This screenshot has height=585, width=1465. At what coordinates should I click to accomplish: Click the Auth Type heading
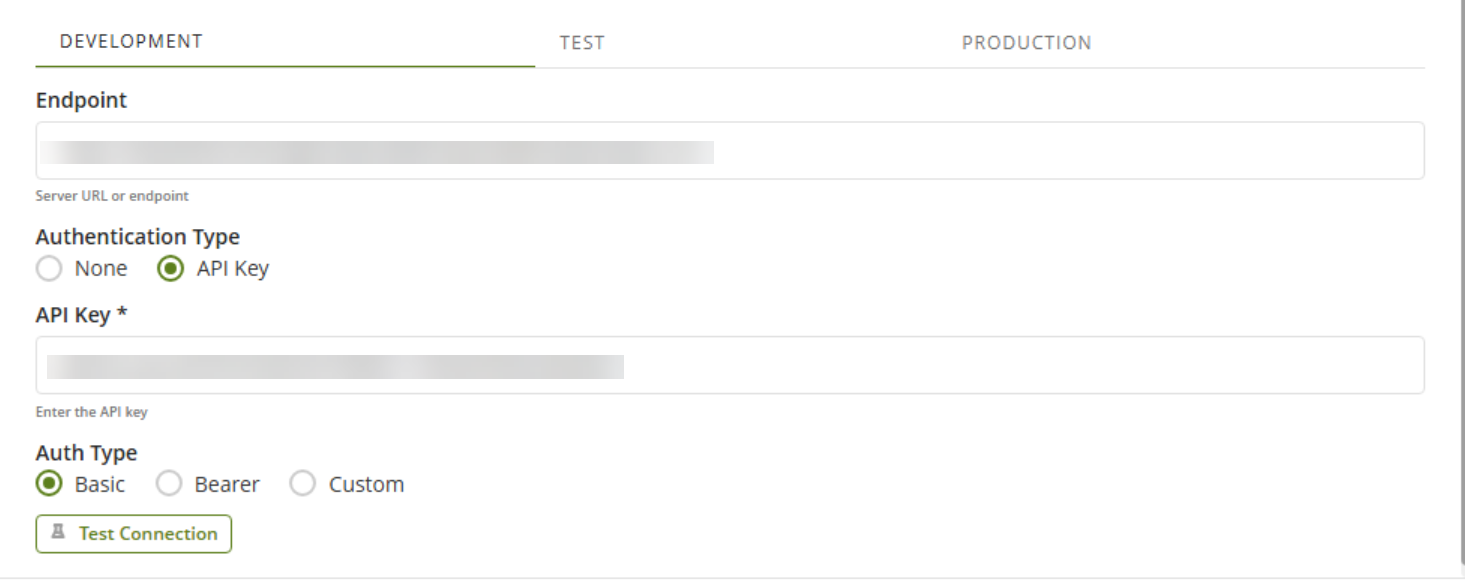86,453
